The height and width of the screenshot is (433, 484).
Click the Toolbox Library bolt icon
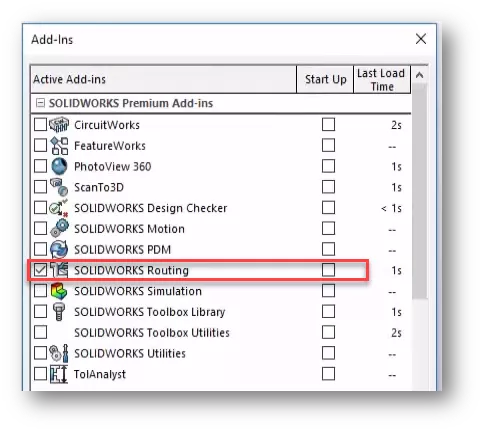[x=59, y=312]
